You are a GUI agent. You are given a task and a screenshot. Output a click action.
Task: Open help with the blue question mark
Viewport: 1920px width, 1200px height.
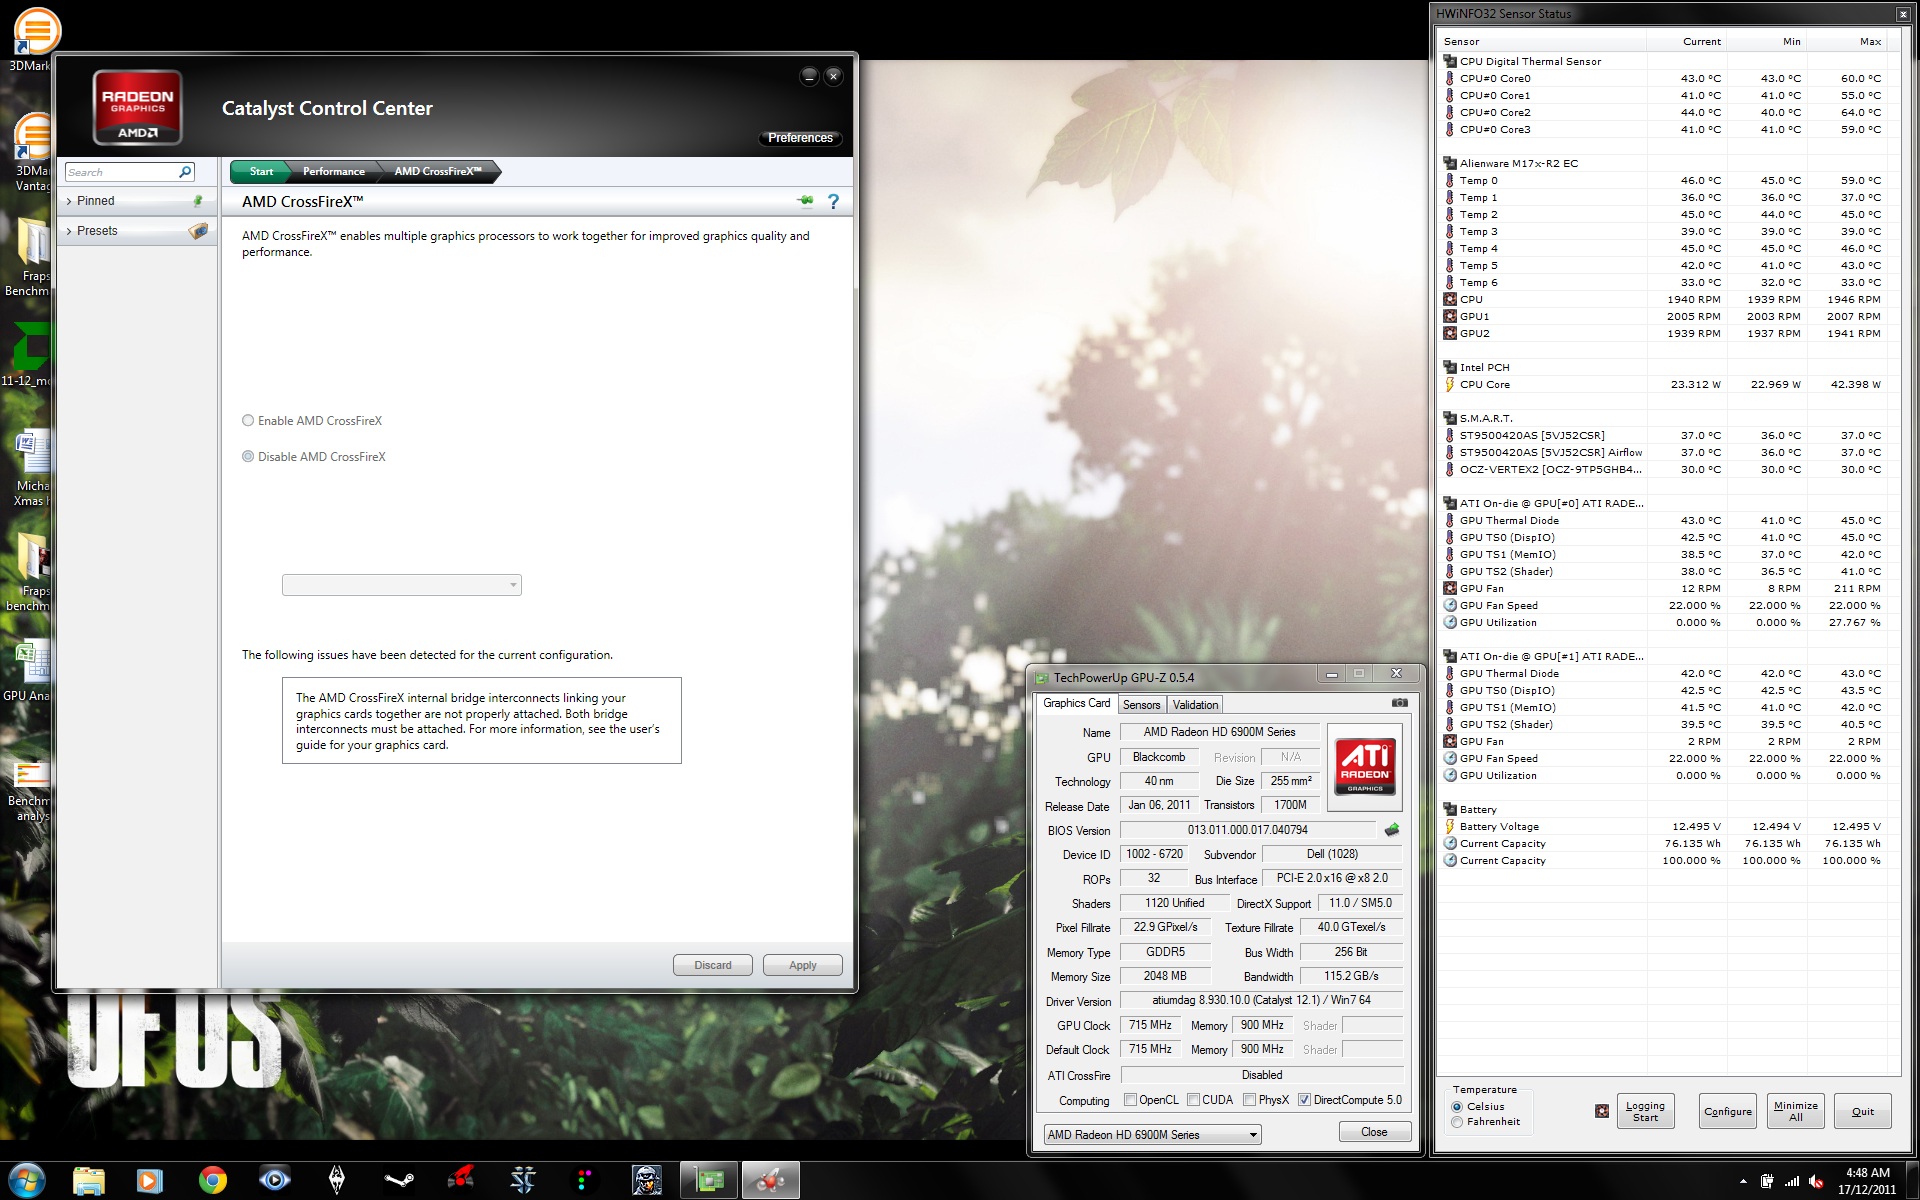pos(833,201)
